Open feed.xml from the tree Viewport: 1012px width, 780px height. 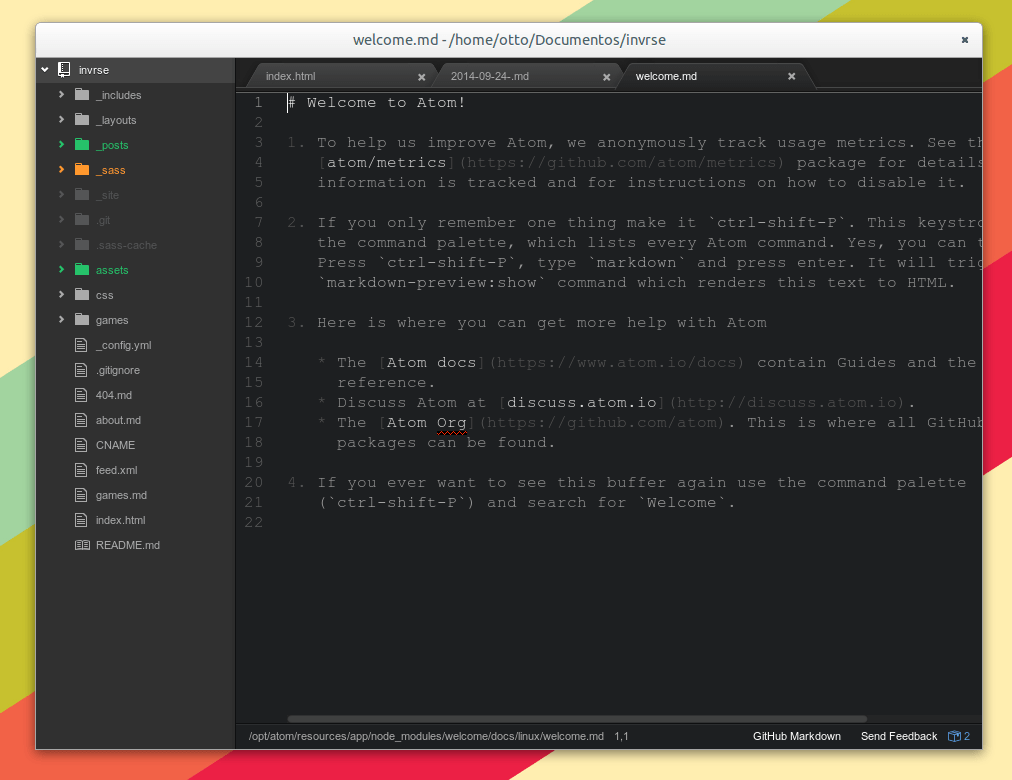click(x=116, y=470)
